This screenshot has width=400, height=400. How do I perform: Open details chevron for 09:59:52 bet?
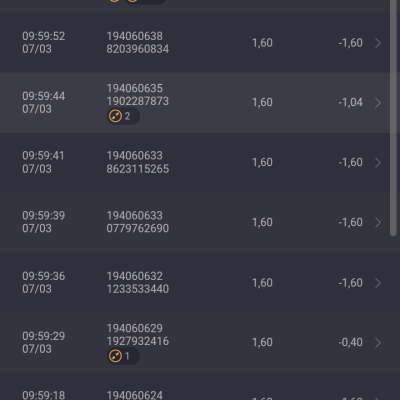(x=378, y=43)
